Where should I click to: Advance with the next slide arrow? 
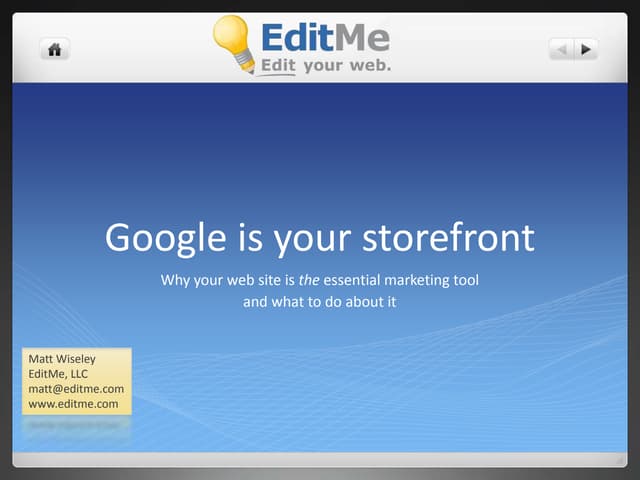585,48
